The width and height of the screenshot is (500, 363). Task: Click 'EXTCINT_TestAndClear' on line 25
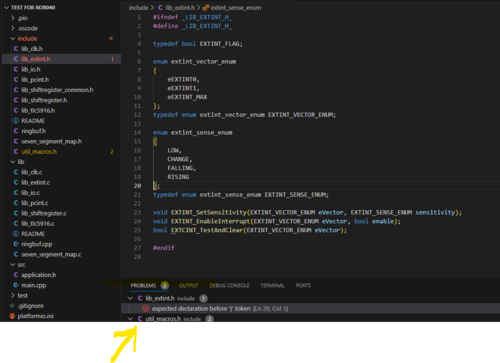coord(207,230)
